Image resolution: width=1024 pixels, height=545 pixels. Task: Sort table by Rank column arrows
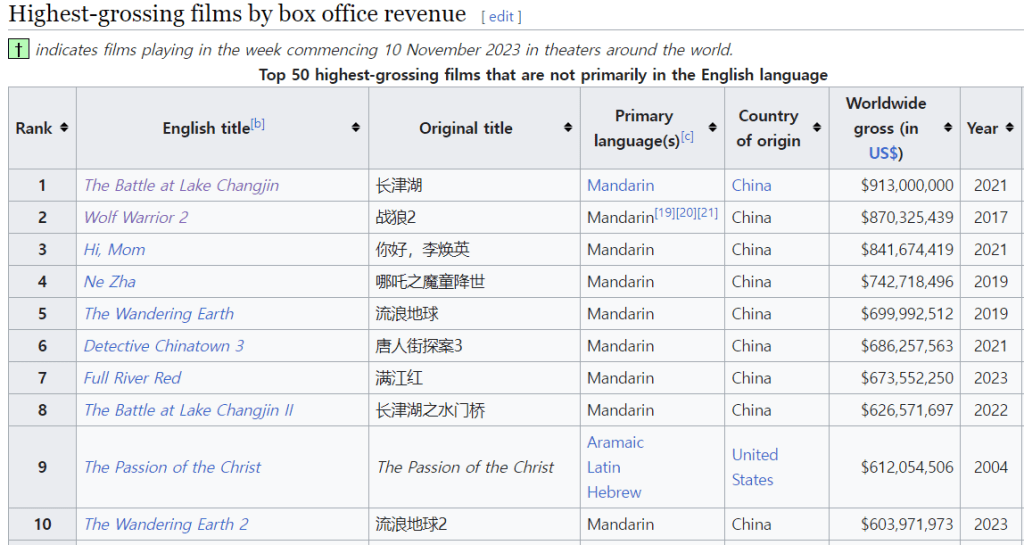pyautogui.click(x=65, y=128)
